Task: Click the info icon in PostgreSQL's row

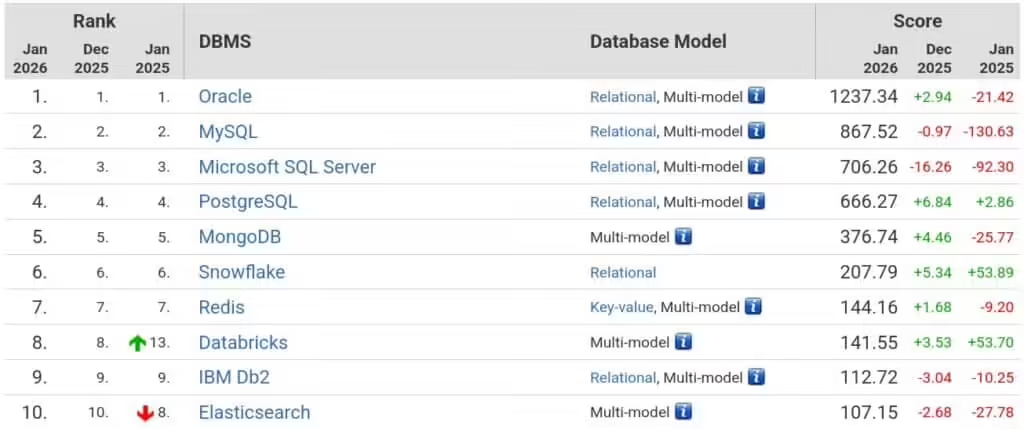Action: tap(756, 202)
